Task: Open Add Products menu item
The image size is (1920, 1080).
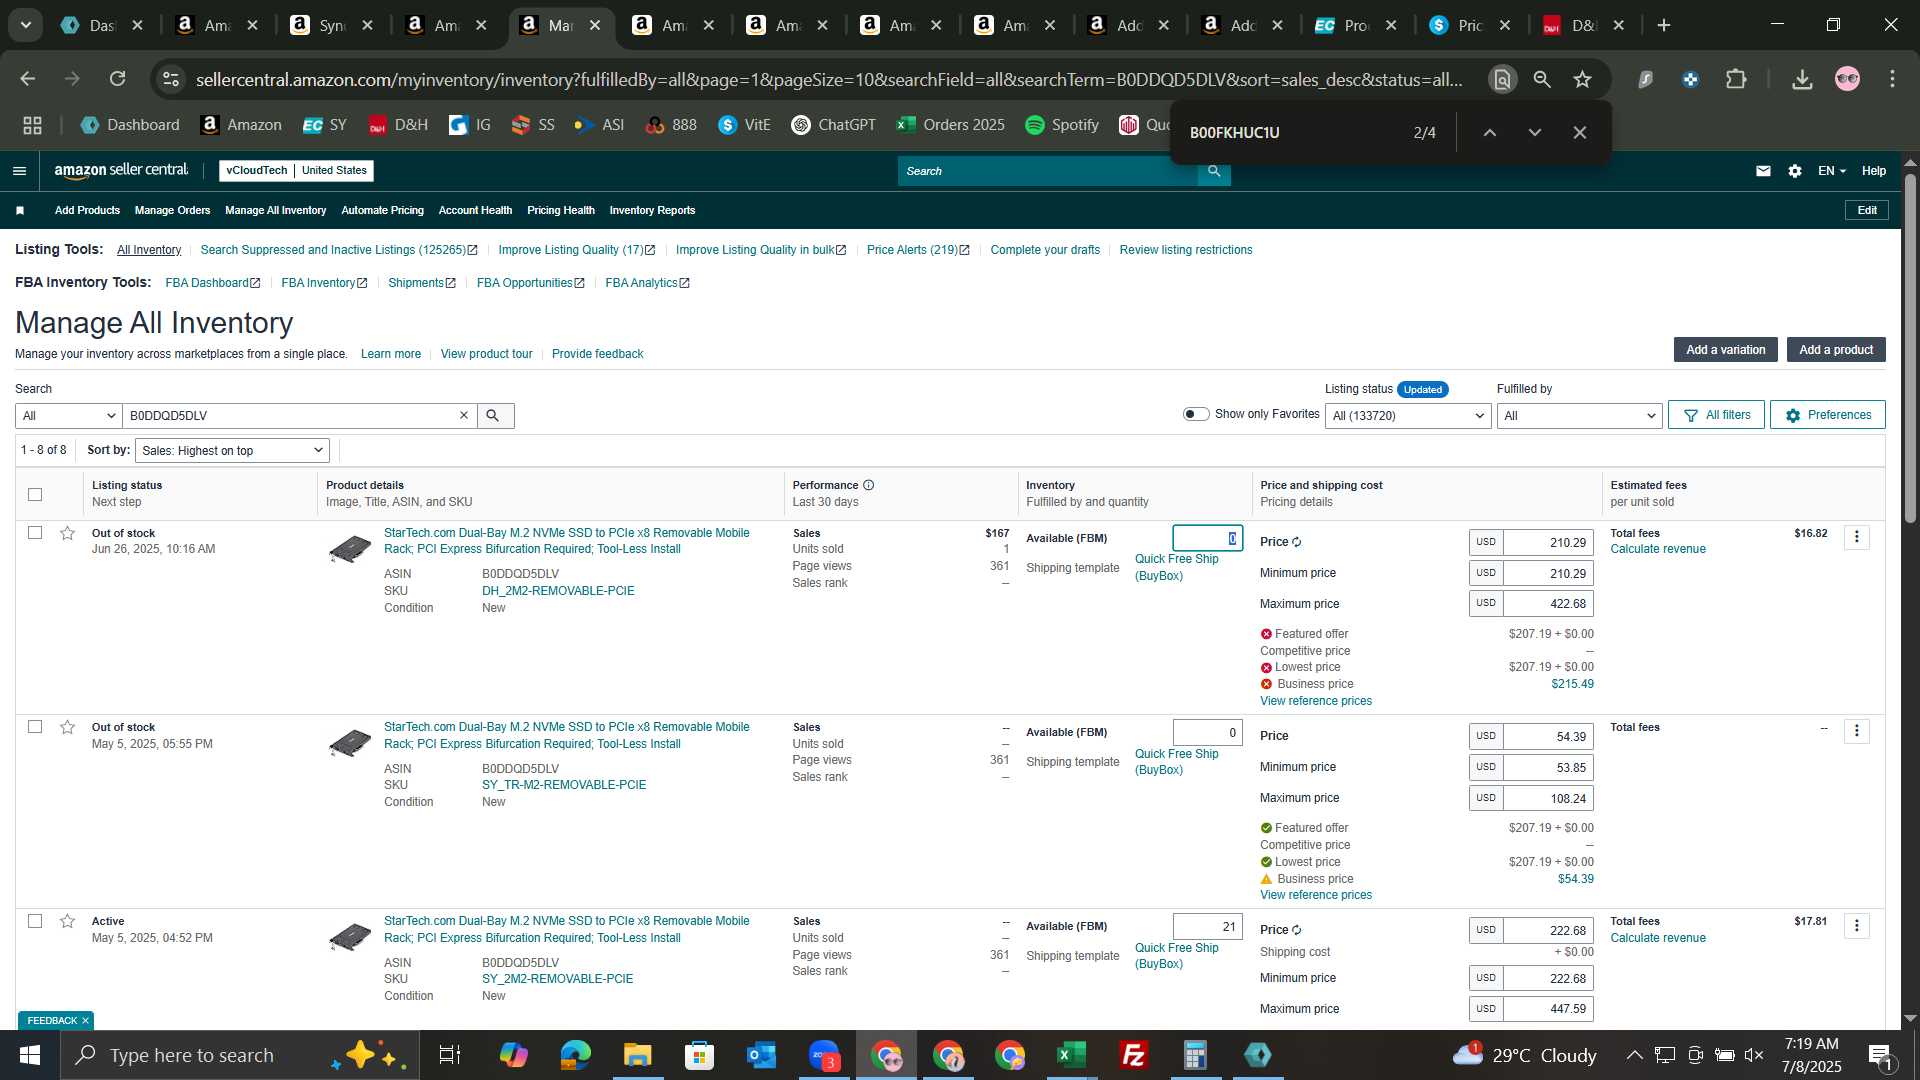Action: click(x=87, y=210)
